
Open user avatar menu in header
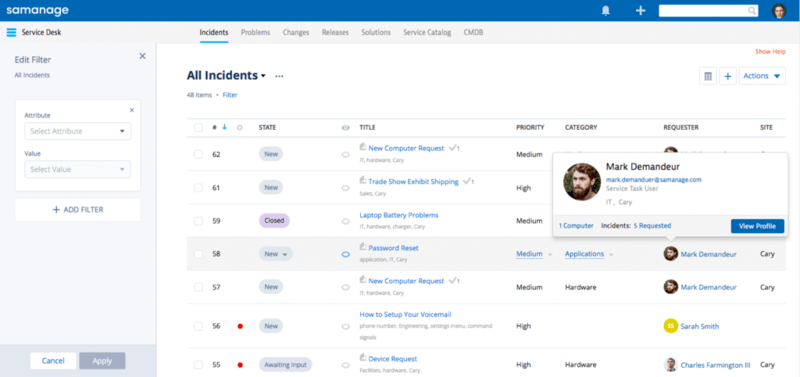coord(779,11)
